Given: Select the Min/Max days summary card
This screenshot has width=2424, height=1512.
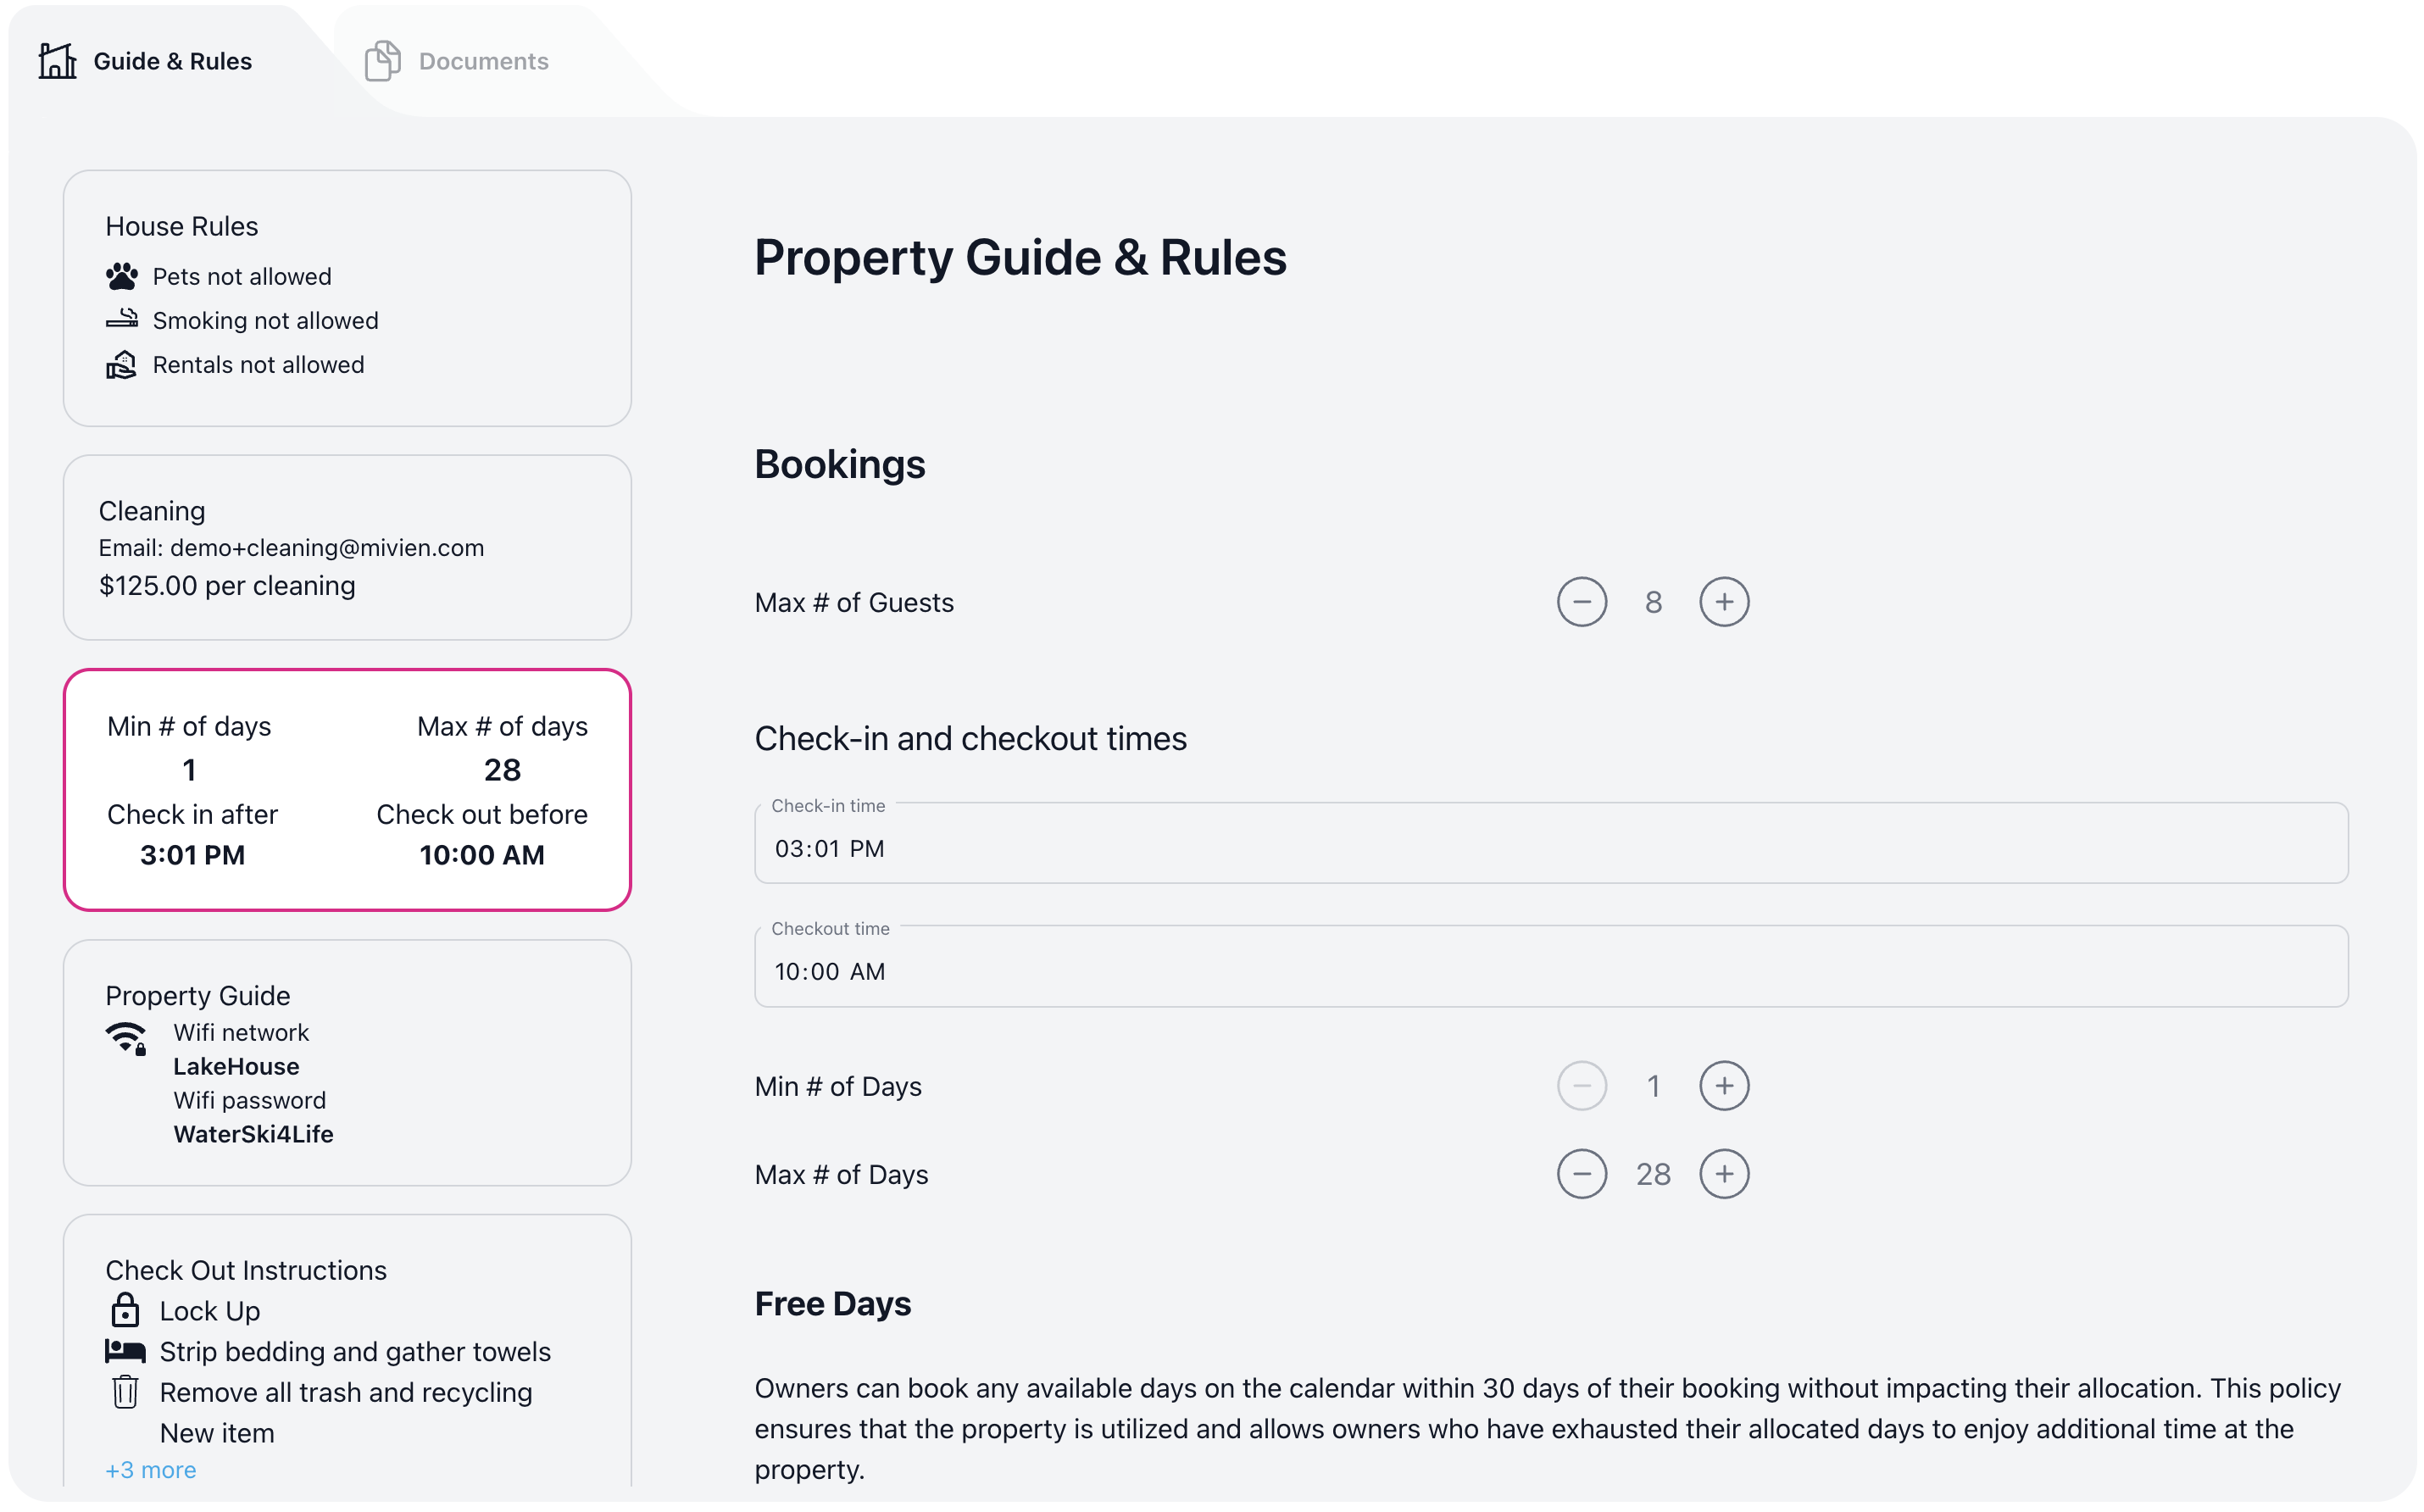Looking at the screenshot, I should coord(347,790).
